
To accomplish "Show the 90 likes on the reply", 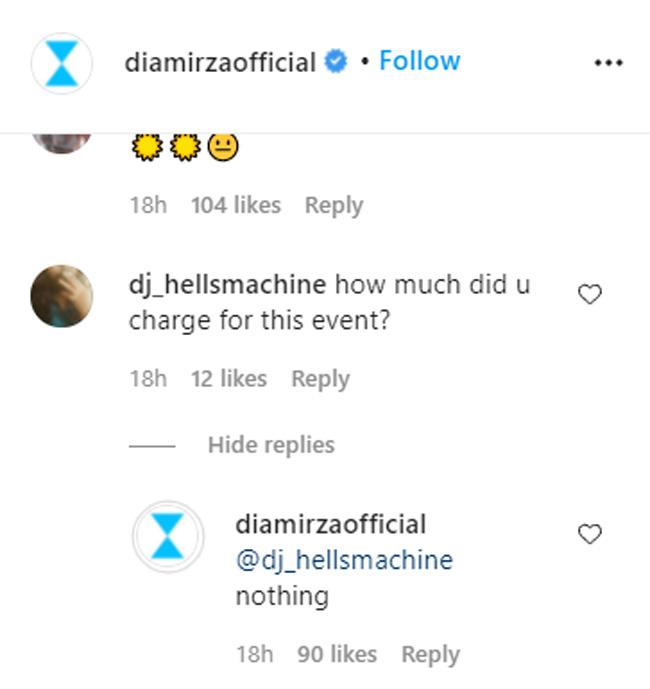I will (337, 654).
